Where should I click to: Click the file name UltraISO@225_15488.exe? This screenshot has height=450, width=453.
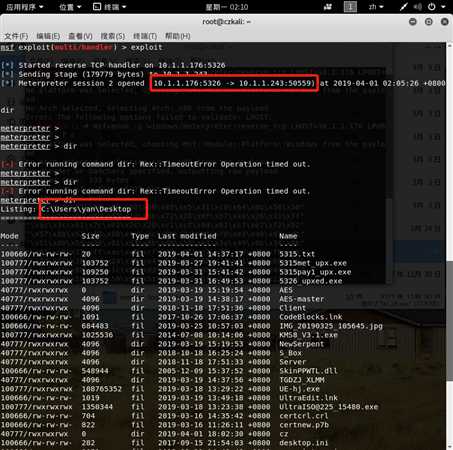click(x=329, y=407)
